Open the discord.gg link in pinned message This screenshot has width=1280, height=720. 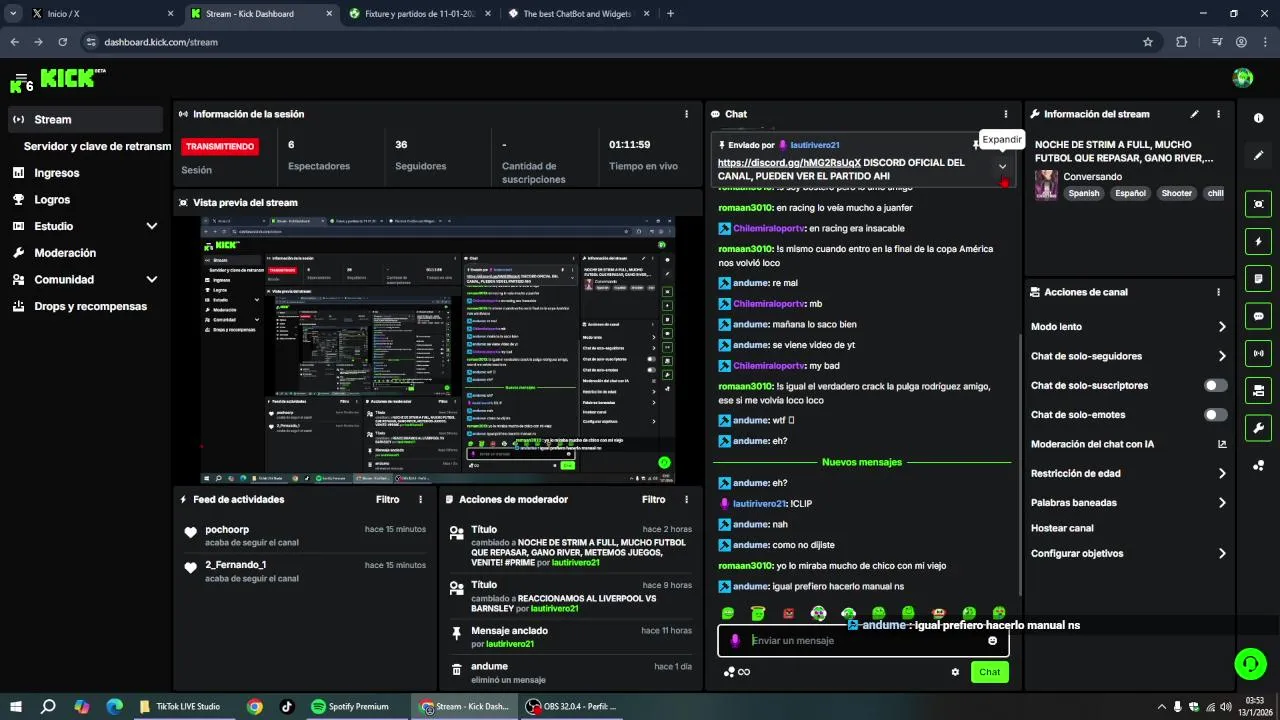[789, 162]
